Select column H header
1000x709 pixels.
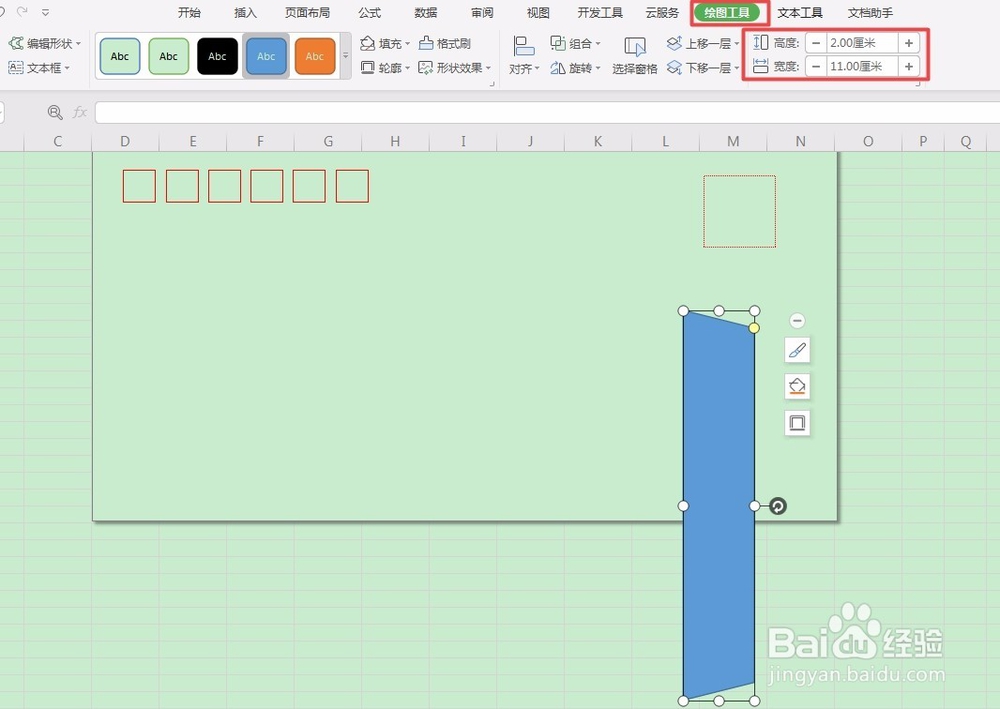[x=395, y=142]
